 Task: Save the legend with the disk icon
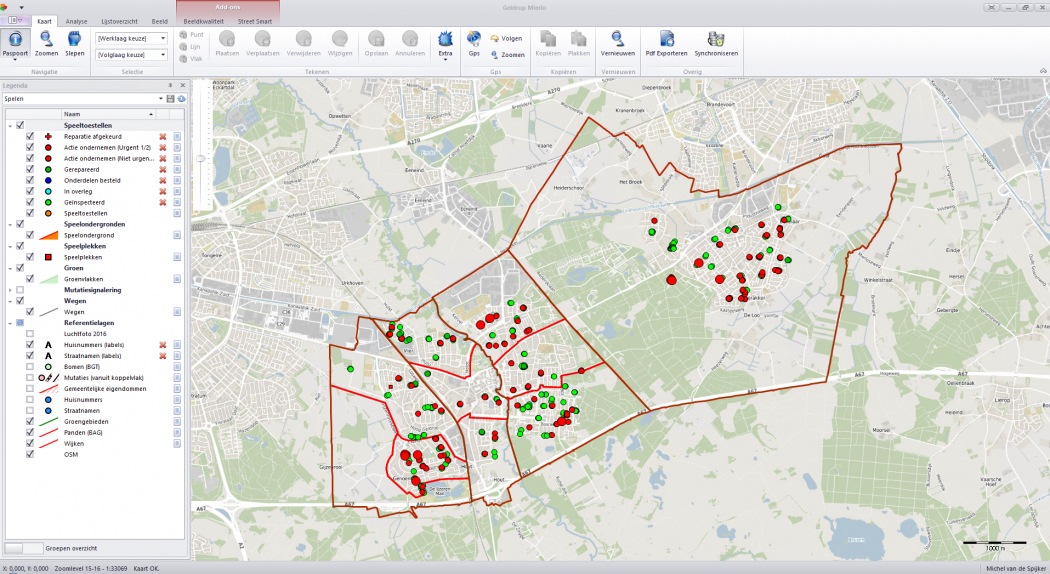click(x=170, y=99)
